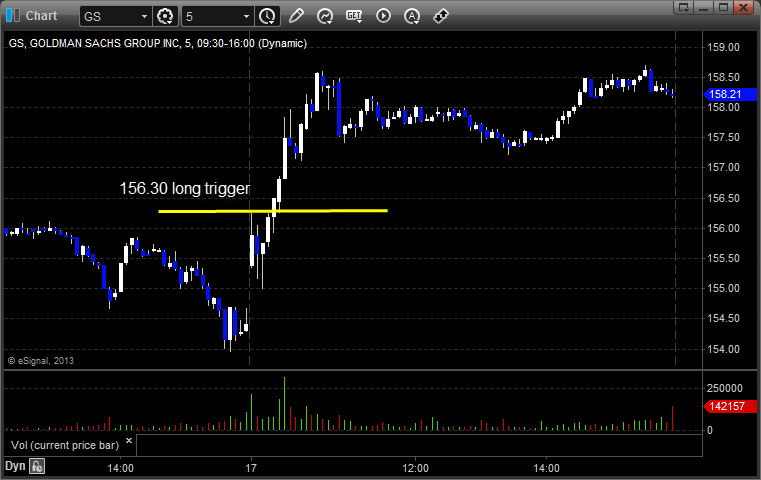This screenshot has width=761, height=480.
Task: Click the GS Goldman Sachs chart title text
Action: click(x=158, y=43)
